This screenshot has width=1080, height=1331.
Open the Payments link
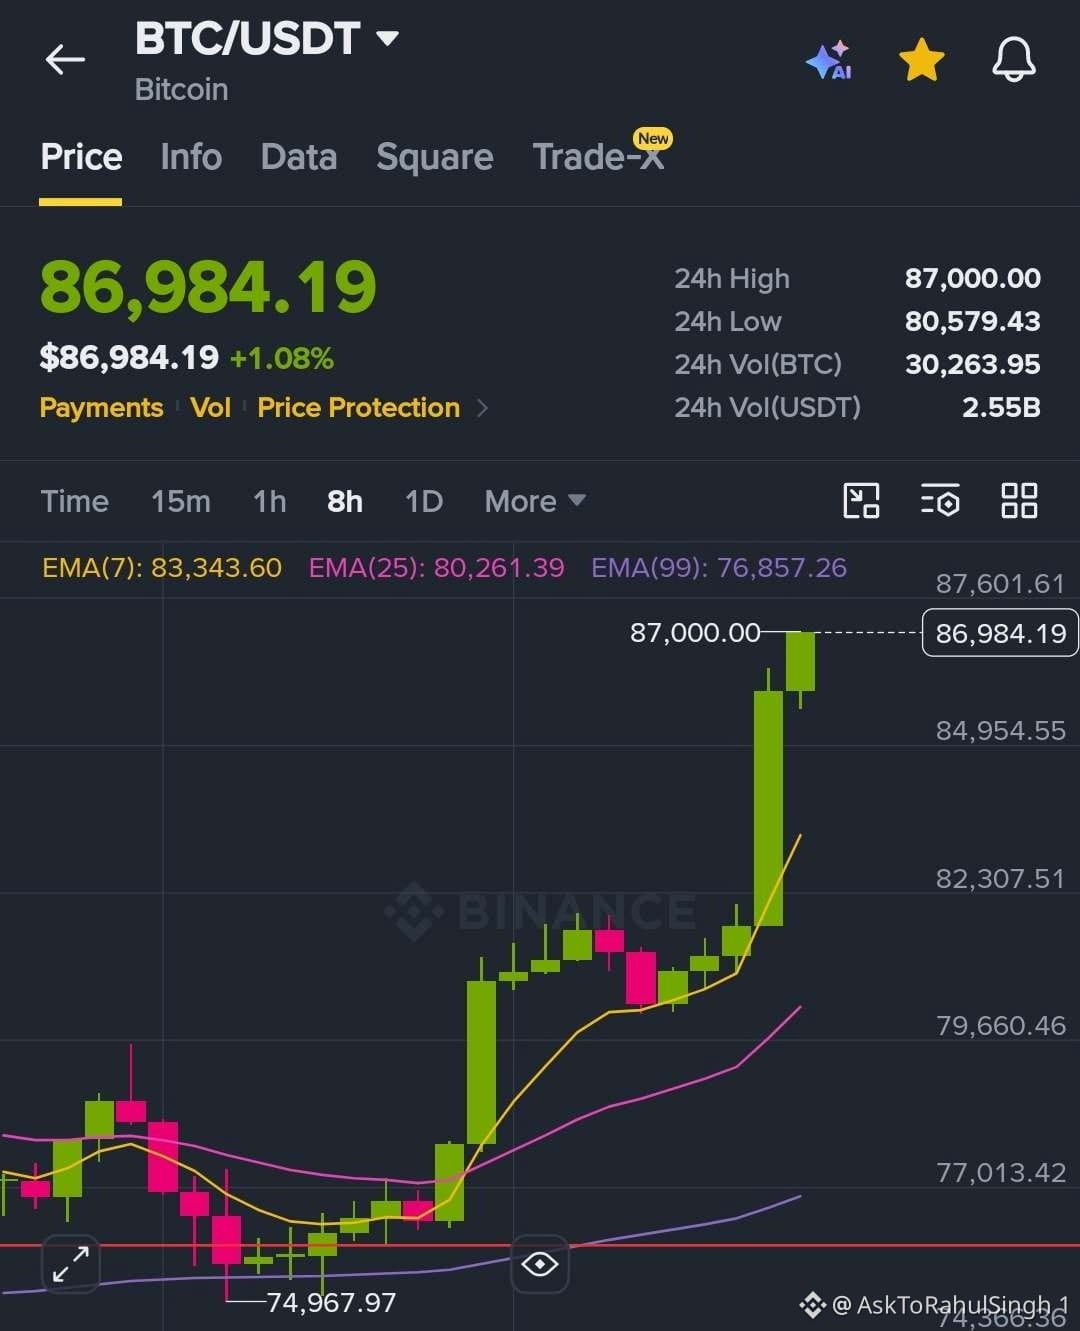click(x=101, y=407)
